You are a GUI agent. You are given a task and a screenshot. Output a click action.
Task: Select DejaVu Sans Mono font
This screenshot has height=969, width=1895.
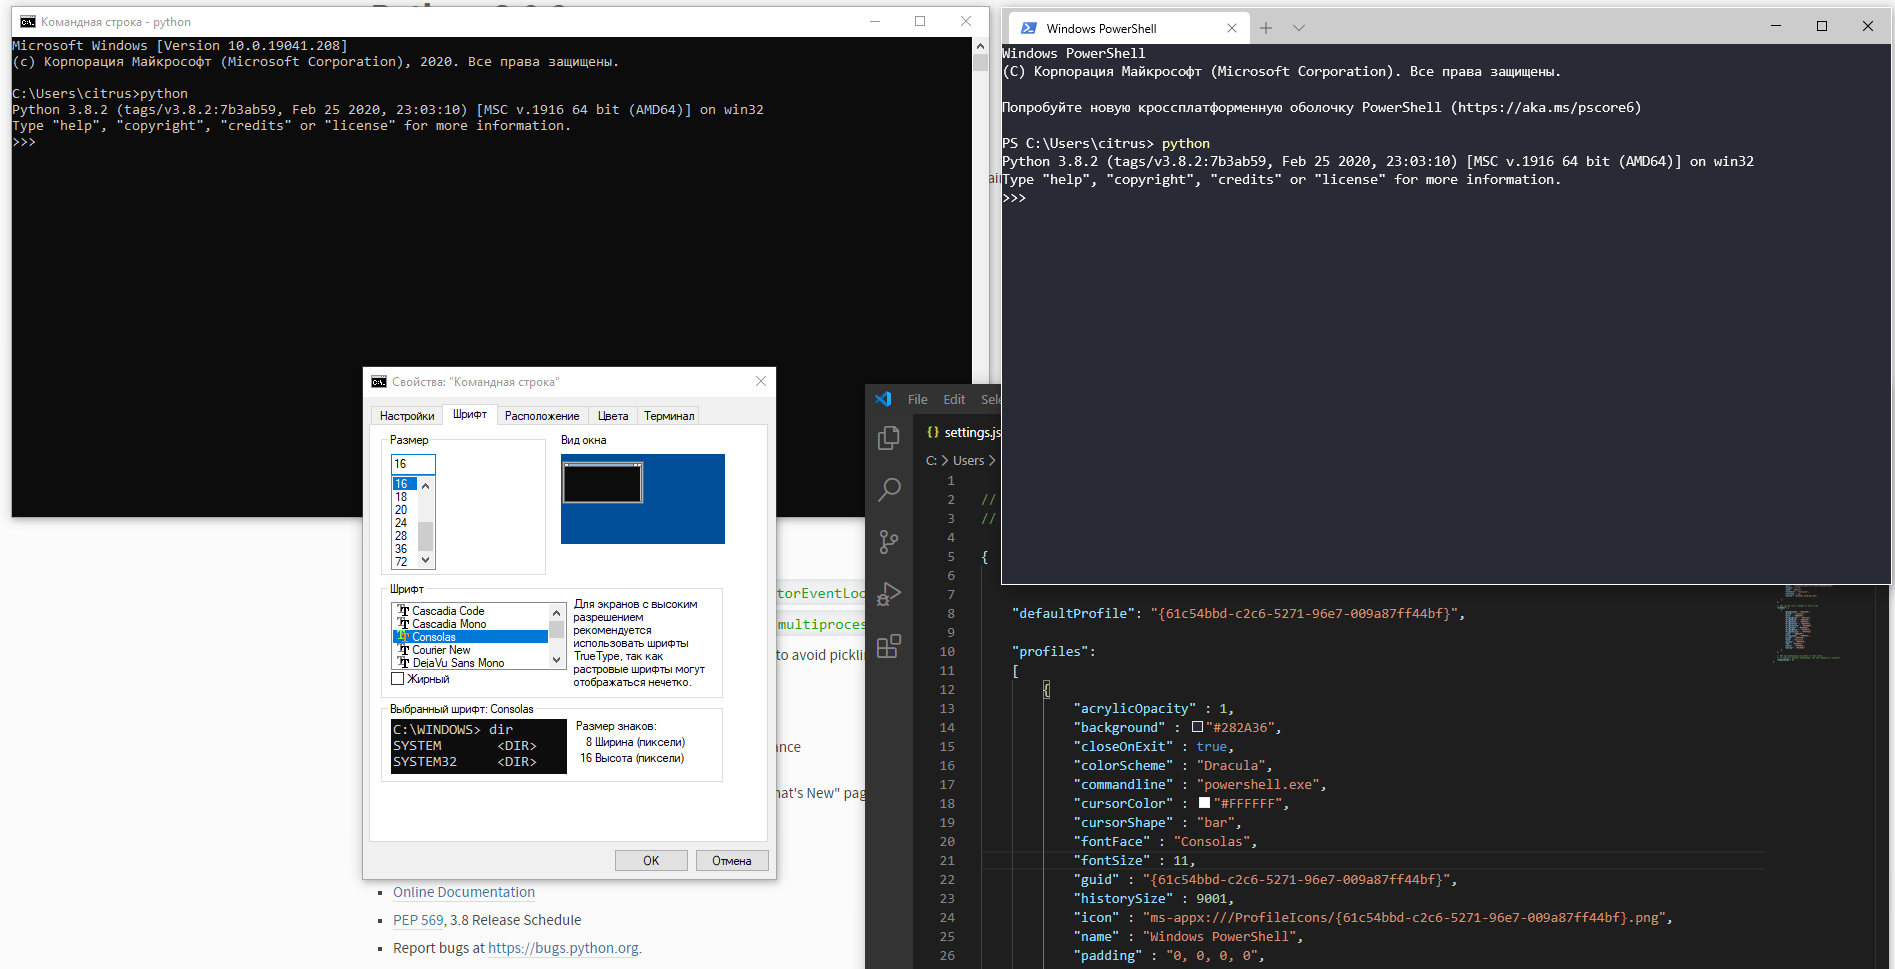tap(470, 663)
